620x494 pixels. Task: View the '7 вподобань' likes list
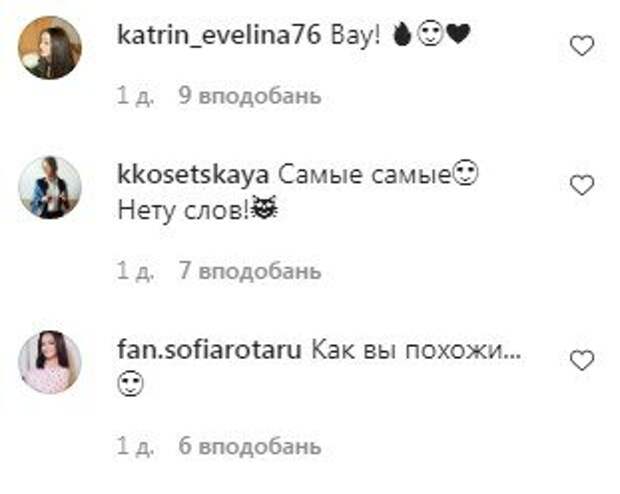click(x=250, y=271)
